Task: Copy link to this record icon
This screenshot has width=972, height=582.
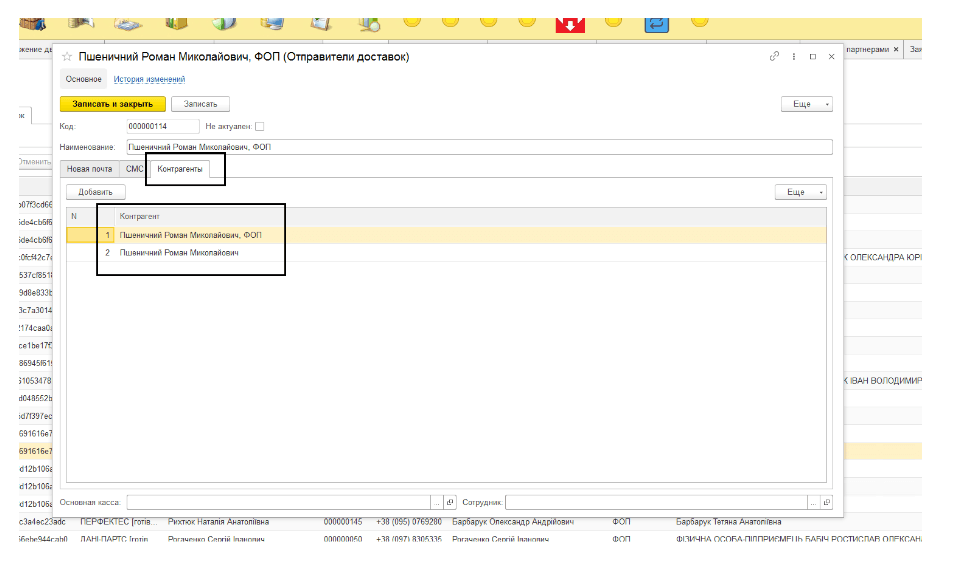Action: [774, 57]
